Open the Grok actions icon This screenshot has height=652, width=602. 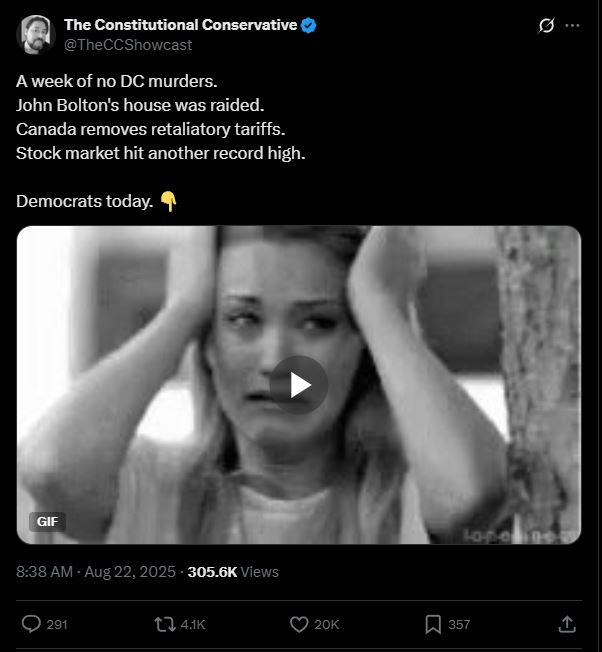pos(546,26)
